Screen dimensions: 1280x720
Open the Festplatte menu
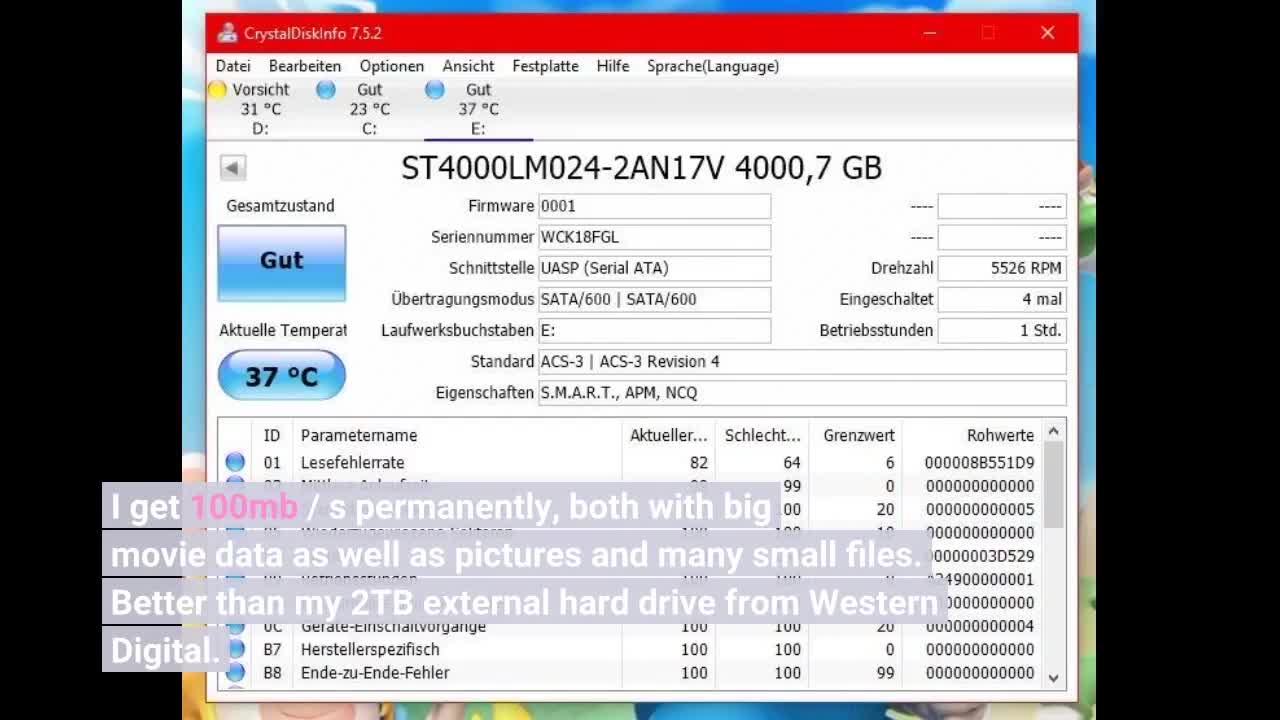tap(545, 66)
